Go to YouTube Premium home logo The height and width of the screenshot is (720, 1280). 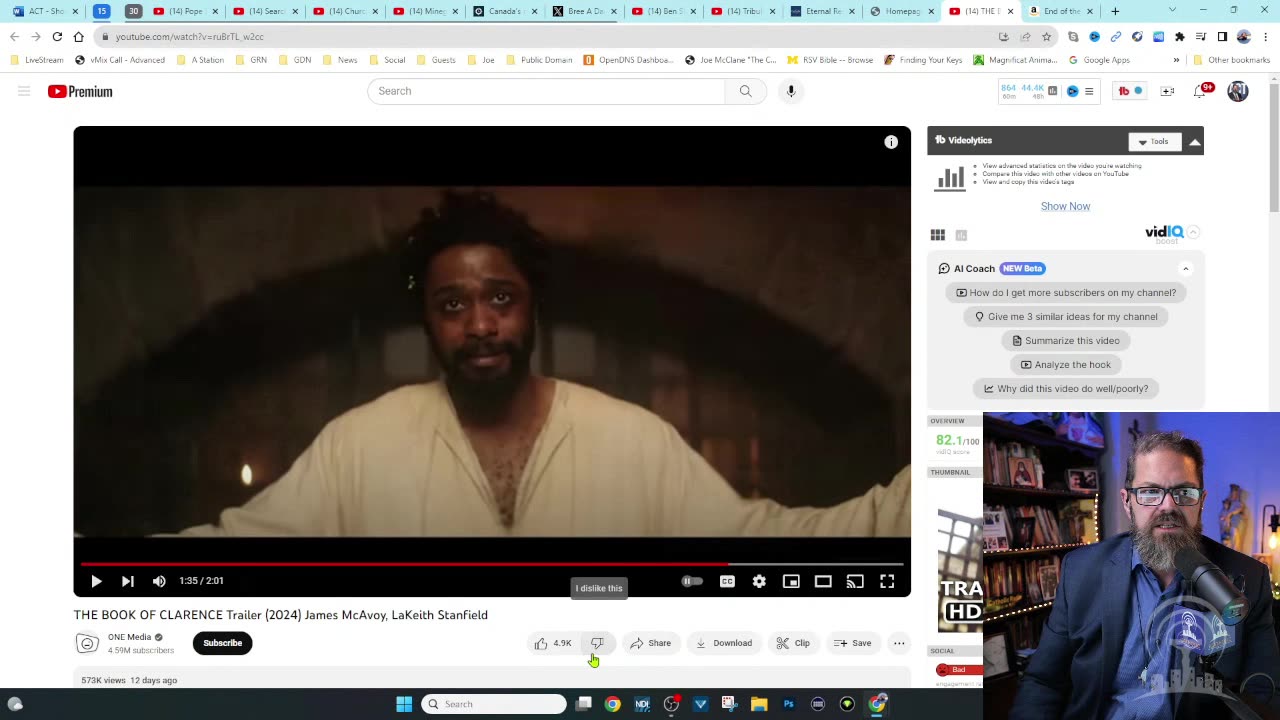[80, 91]
